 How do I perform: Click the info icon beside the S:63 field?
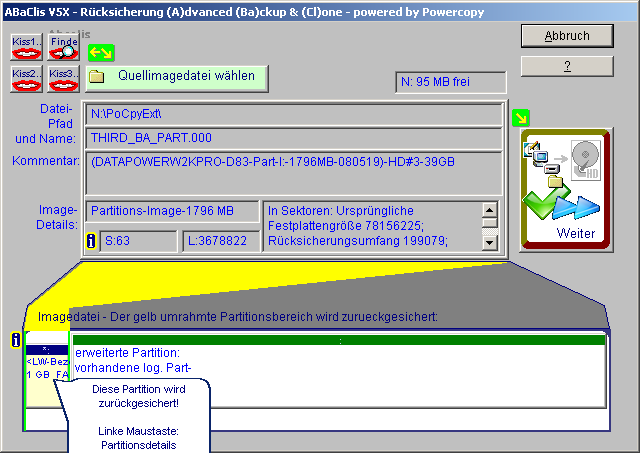click(91, 241)
